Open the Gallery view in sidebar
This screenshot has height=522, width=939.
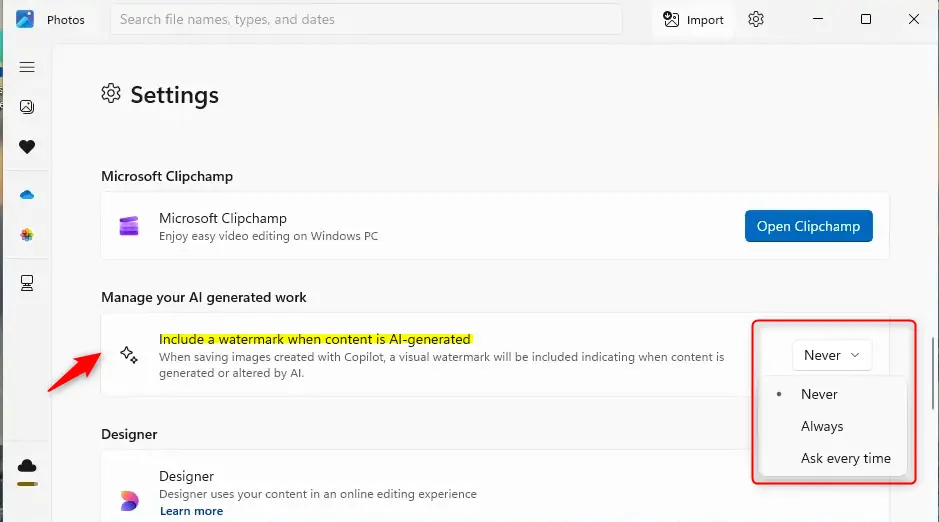(27, 107)
